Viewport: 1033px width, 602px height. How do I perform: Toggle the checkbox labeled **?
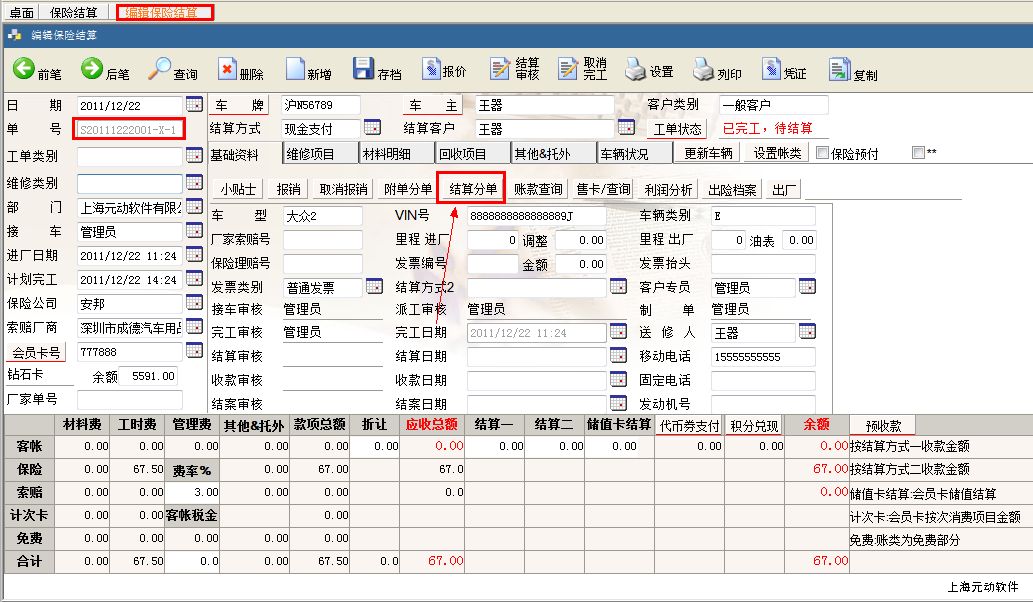pos(918,153)
